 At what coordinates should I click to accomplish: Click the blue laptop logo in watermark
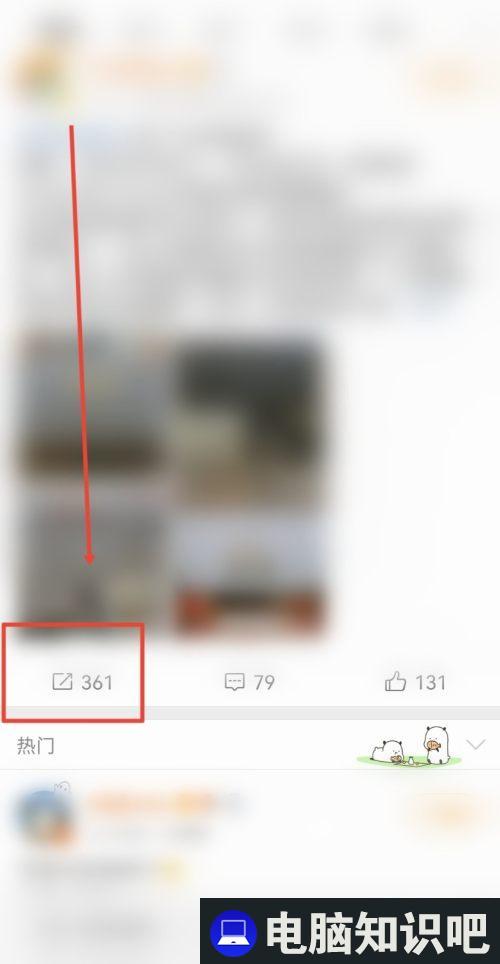(233, 932)
